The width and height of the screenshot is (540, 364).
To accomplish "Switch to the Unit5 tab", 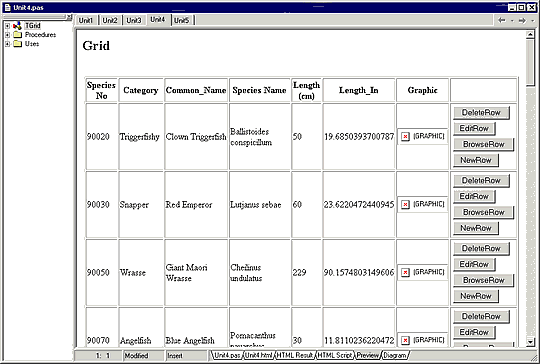I will [x=182, y=20].
